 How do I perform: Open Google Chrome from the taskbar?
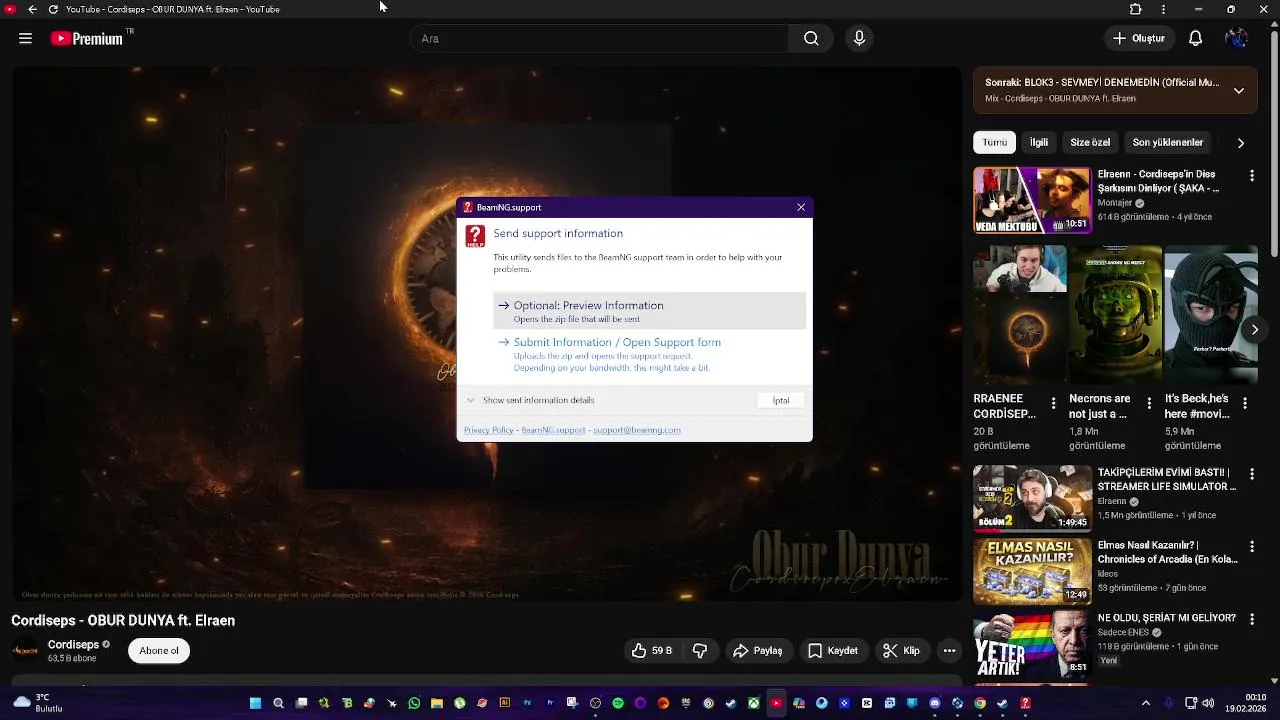980,703
